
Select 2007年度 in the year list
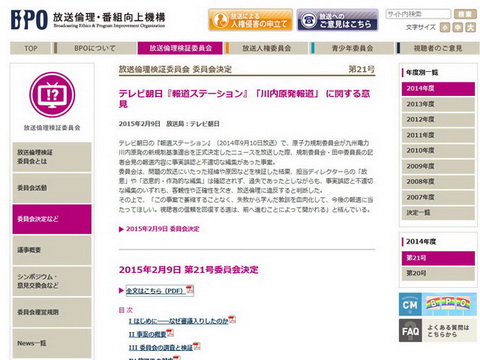[438, 197]
